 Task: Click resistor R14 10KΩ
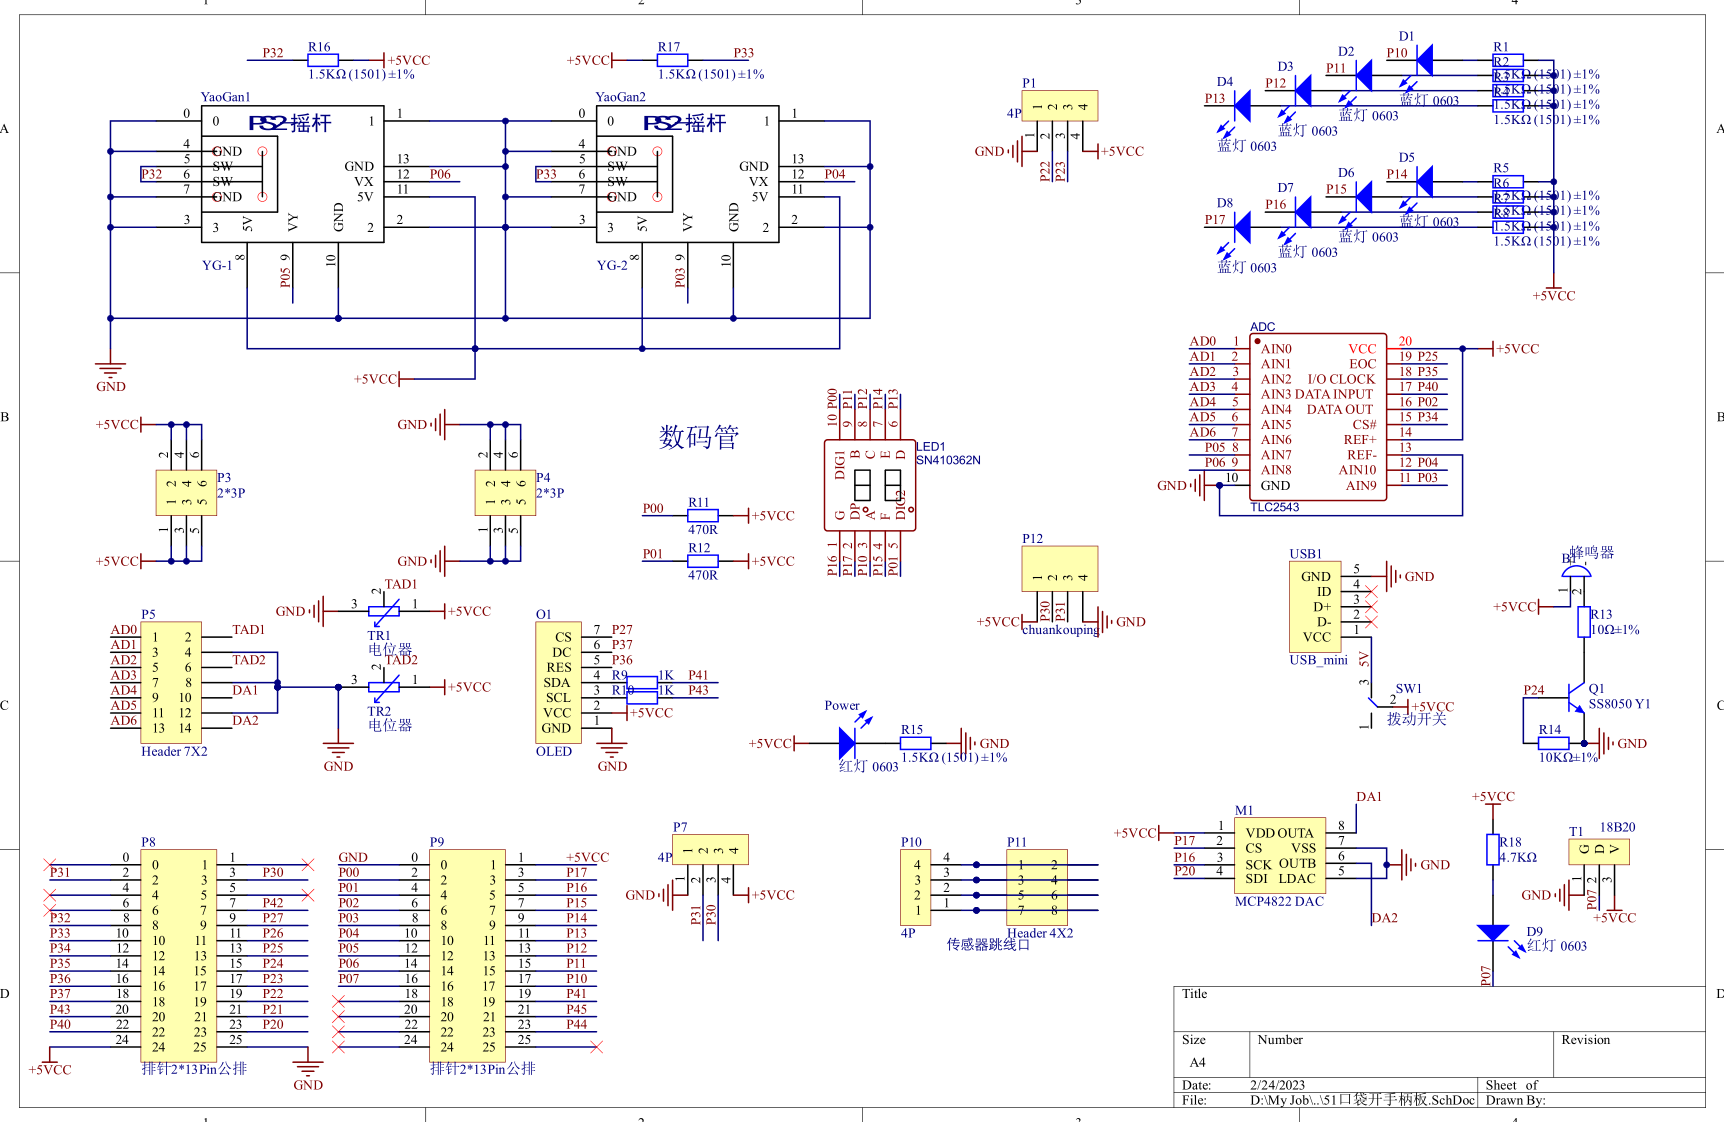pos(1553,743)
